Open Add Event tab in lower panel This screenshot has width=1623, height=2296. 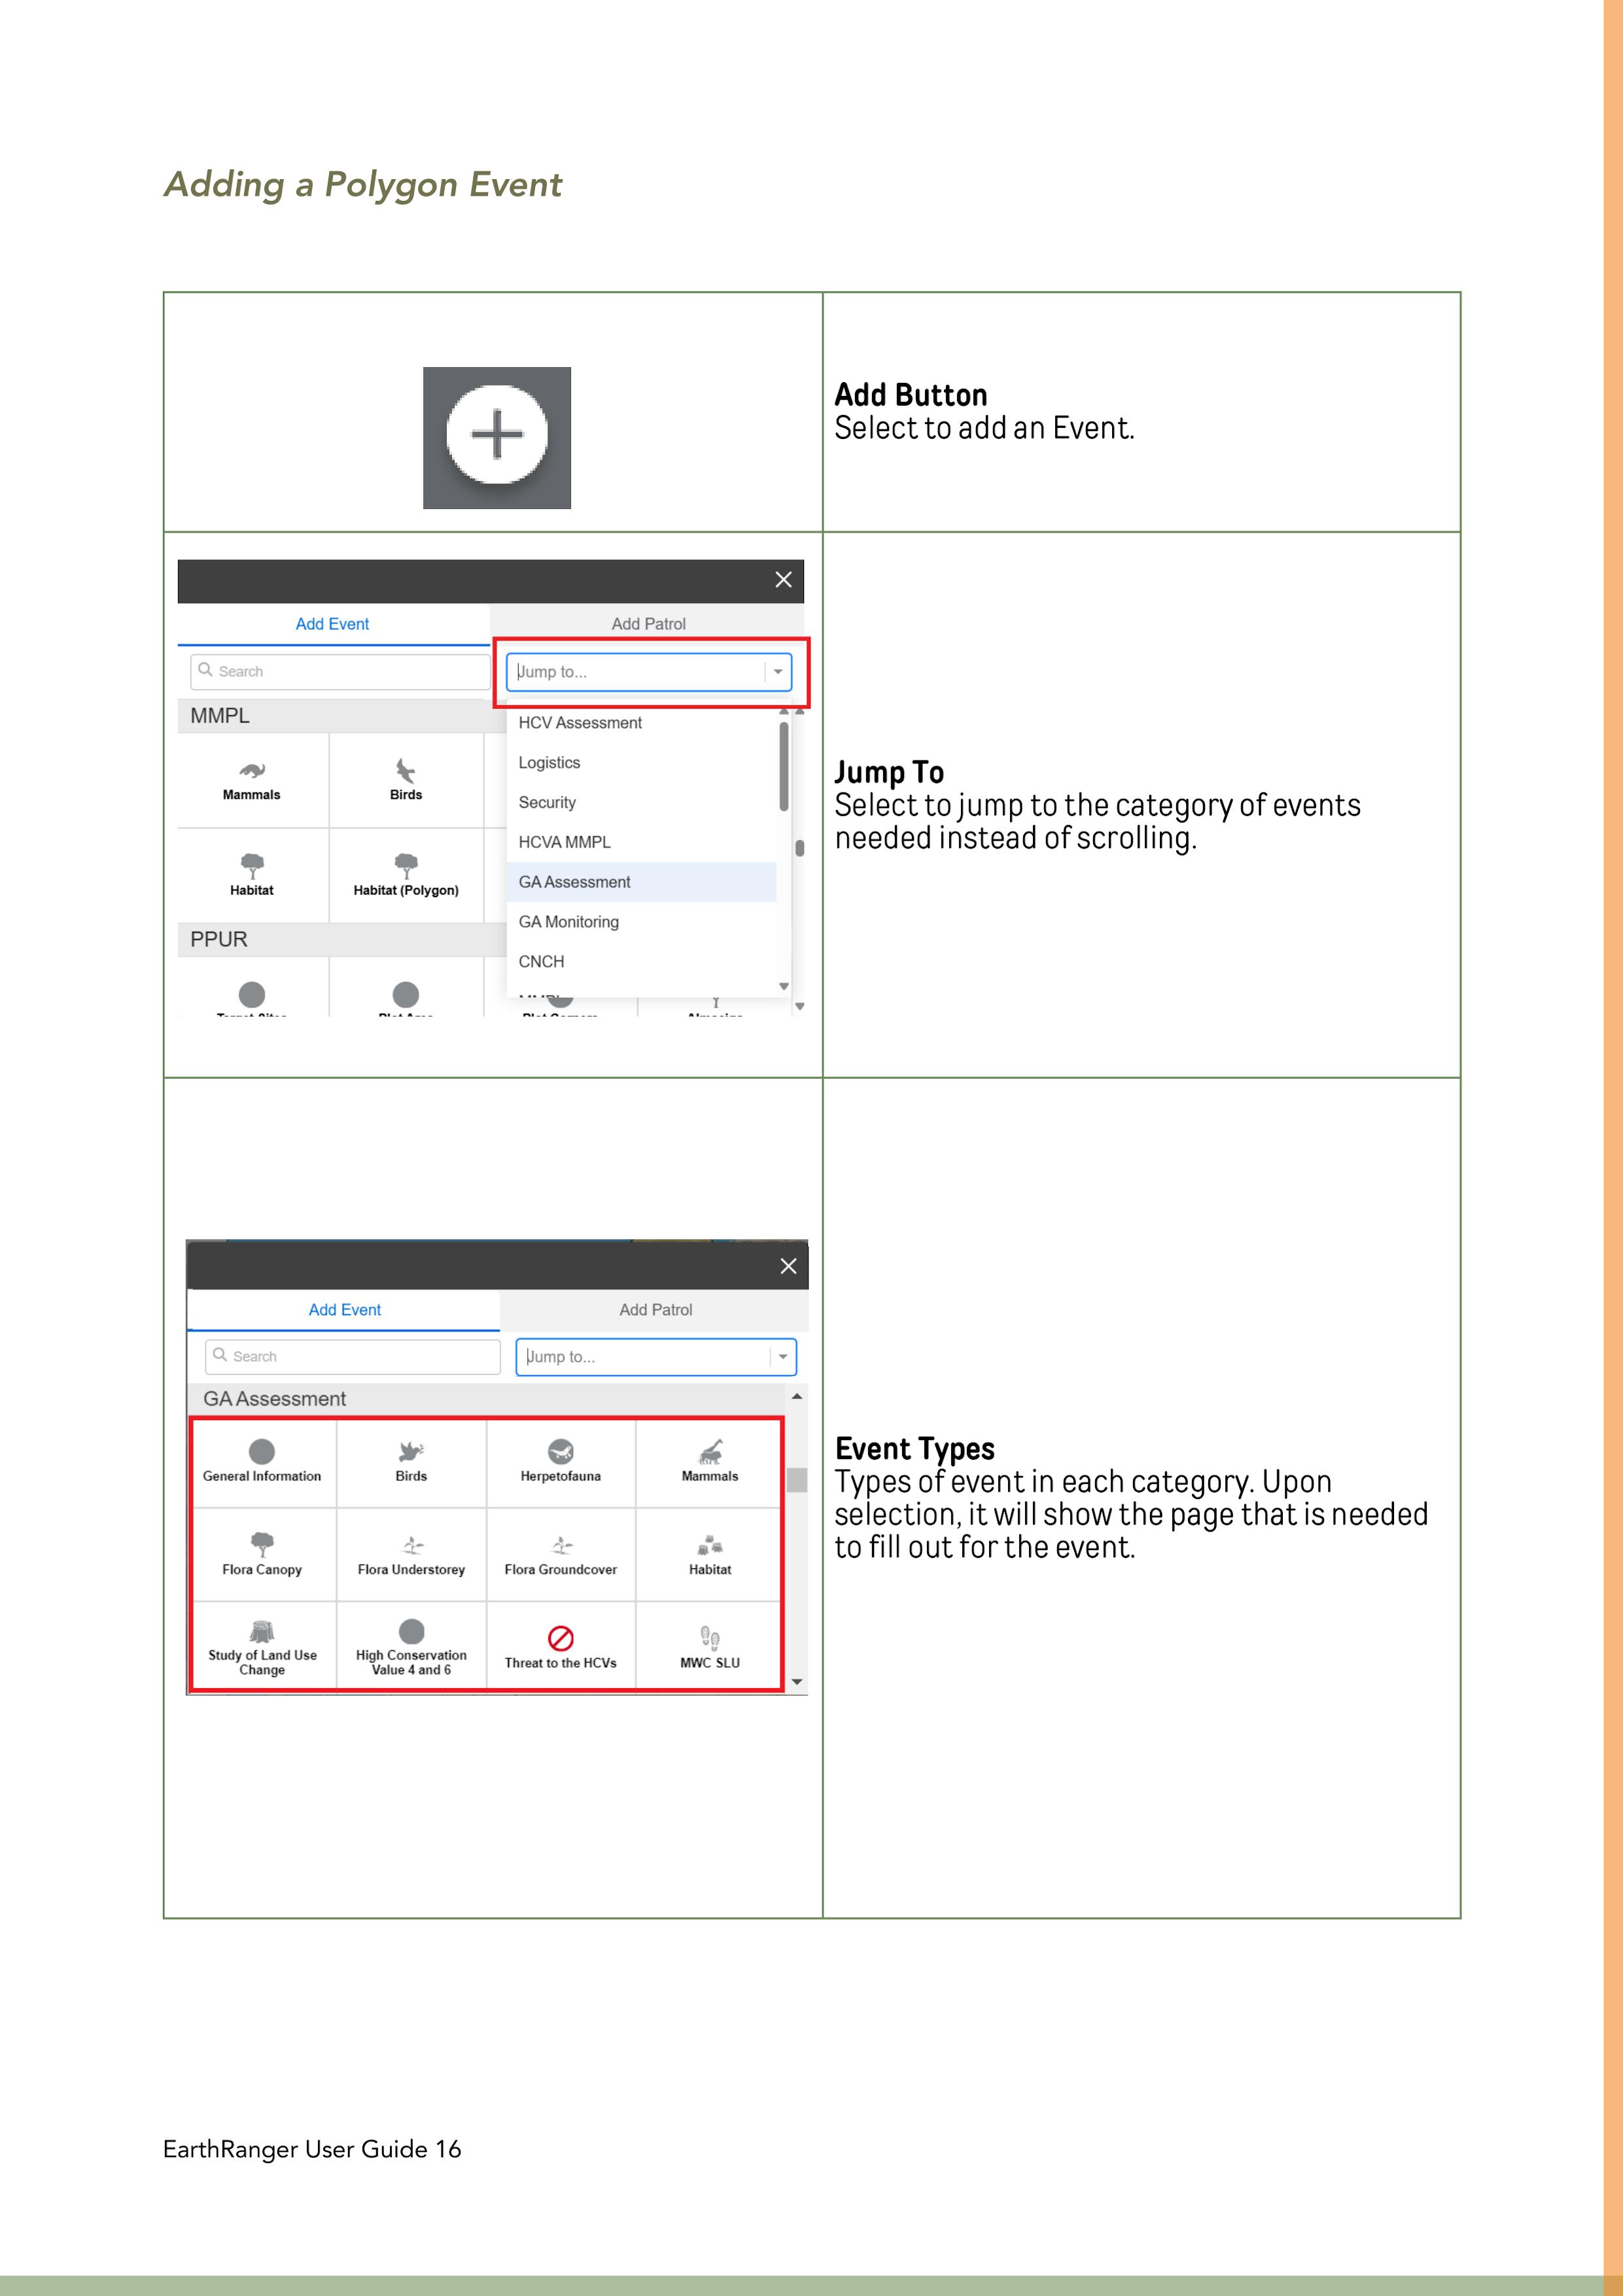click(x=344, y=1310)
